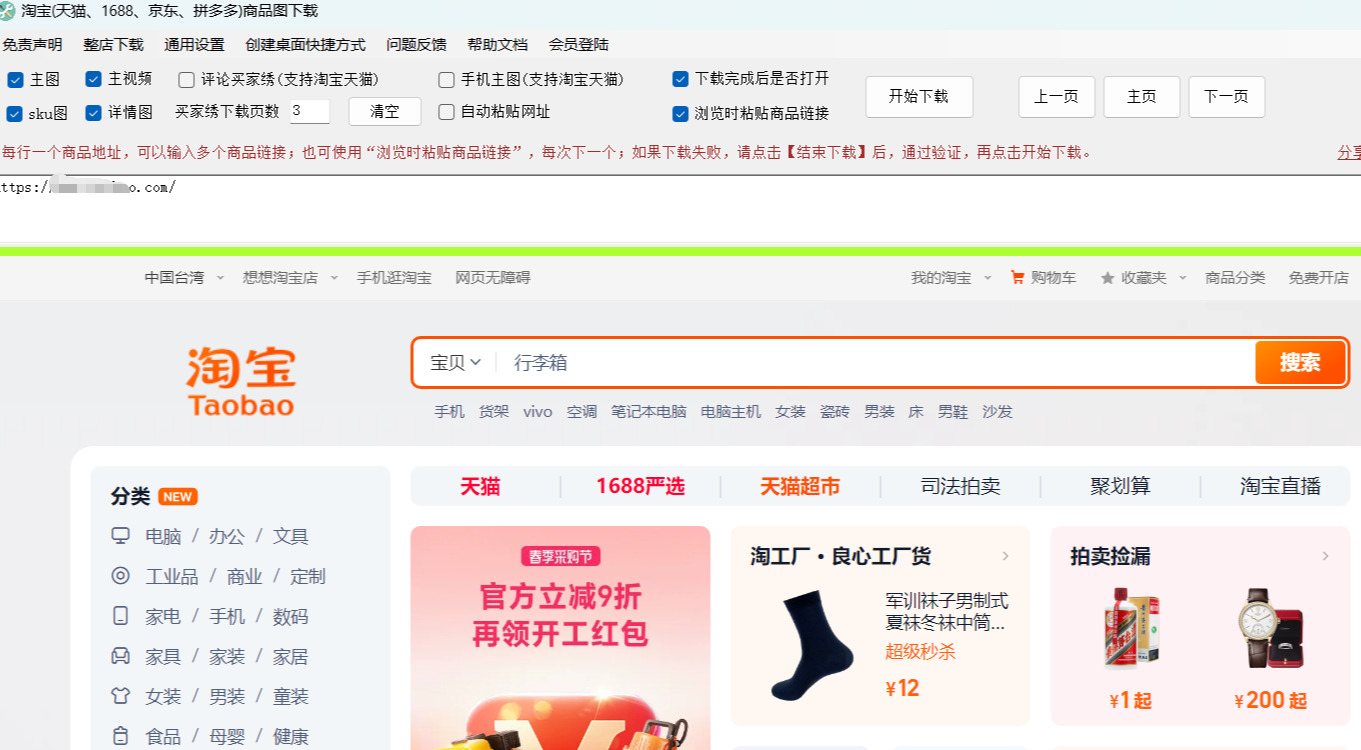Open the shopping cart icon
This screenshot has width=1361, height=750.
click(x=1018, y=277)
